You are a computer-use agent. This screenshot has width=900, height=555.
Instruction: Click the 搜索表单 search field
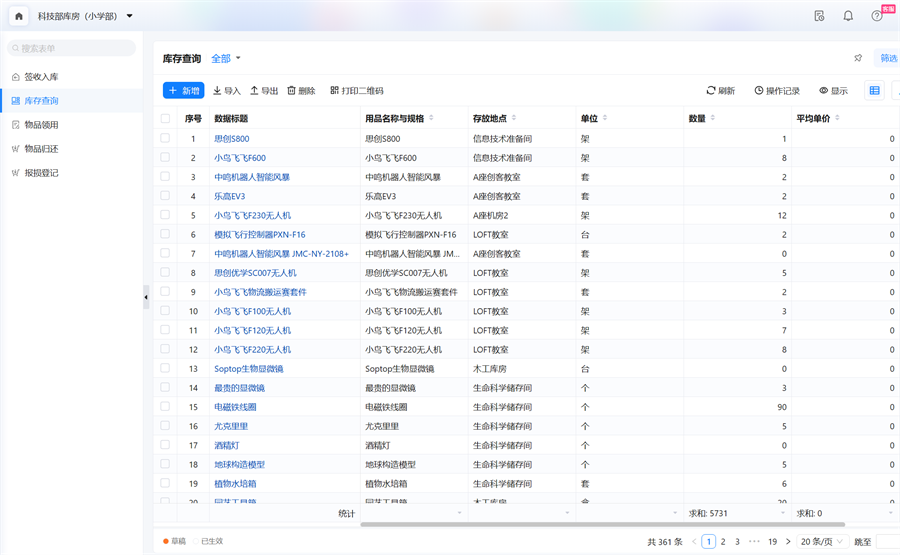72,48
